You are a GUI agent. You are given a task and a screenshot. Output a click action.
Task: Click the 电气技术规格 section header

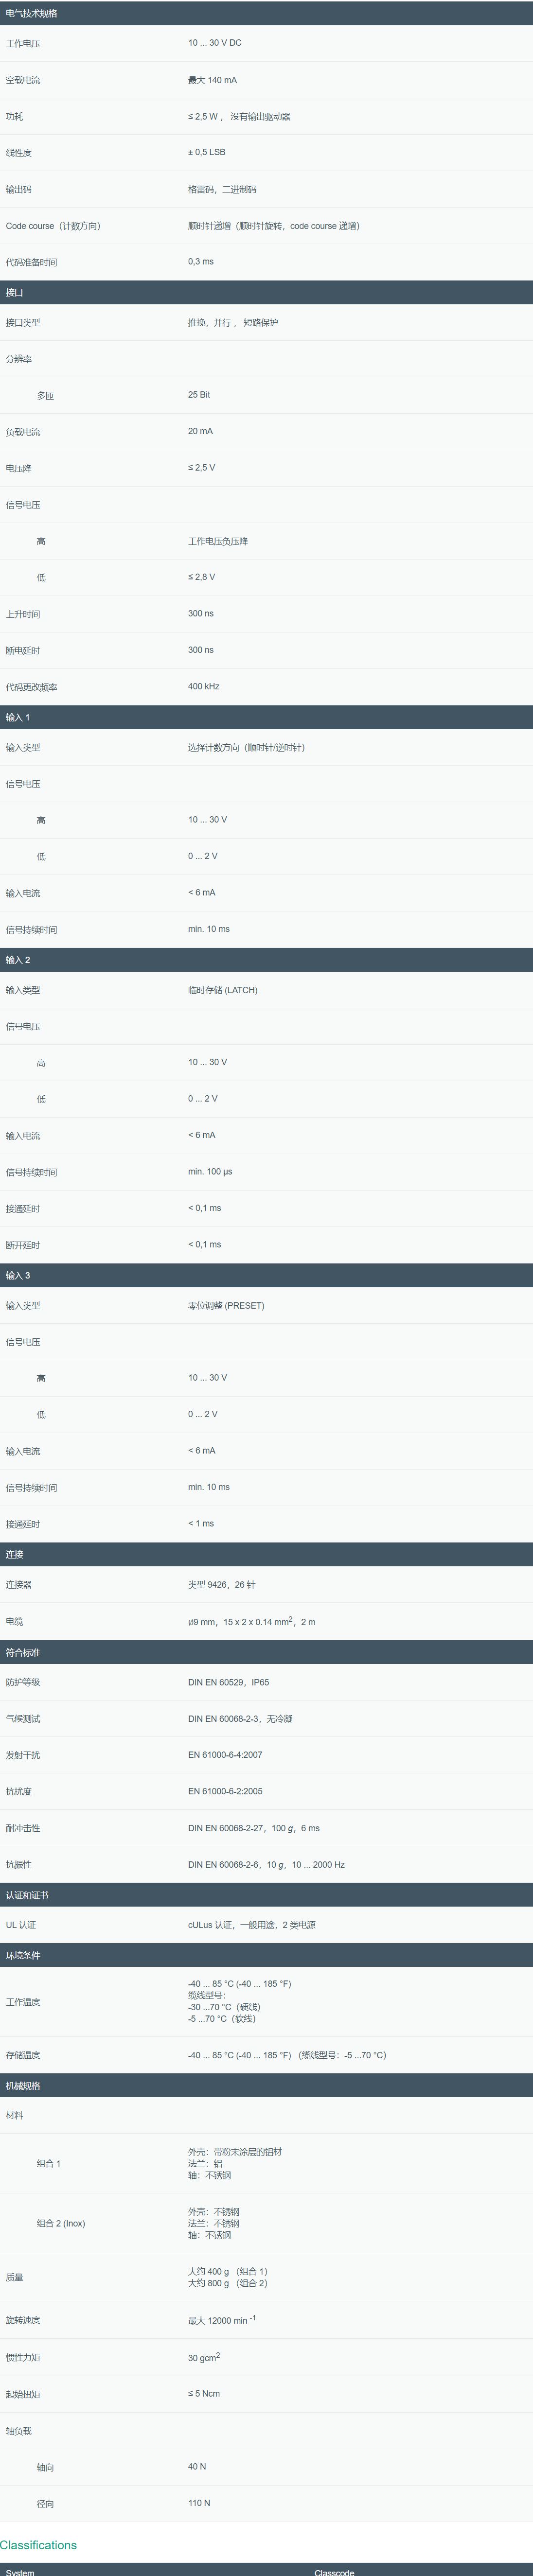266,13
